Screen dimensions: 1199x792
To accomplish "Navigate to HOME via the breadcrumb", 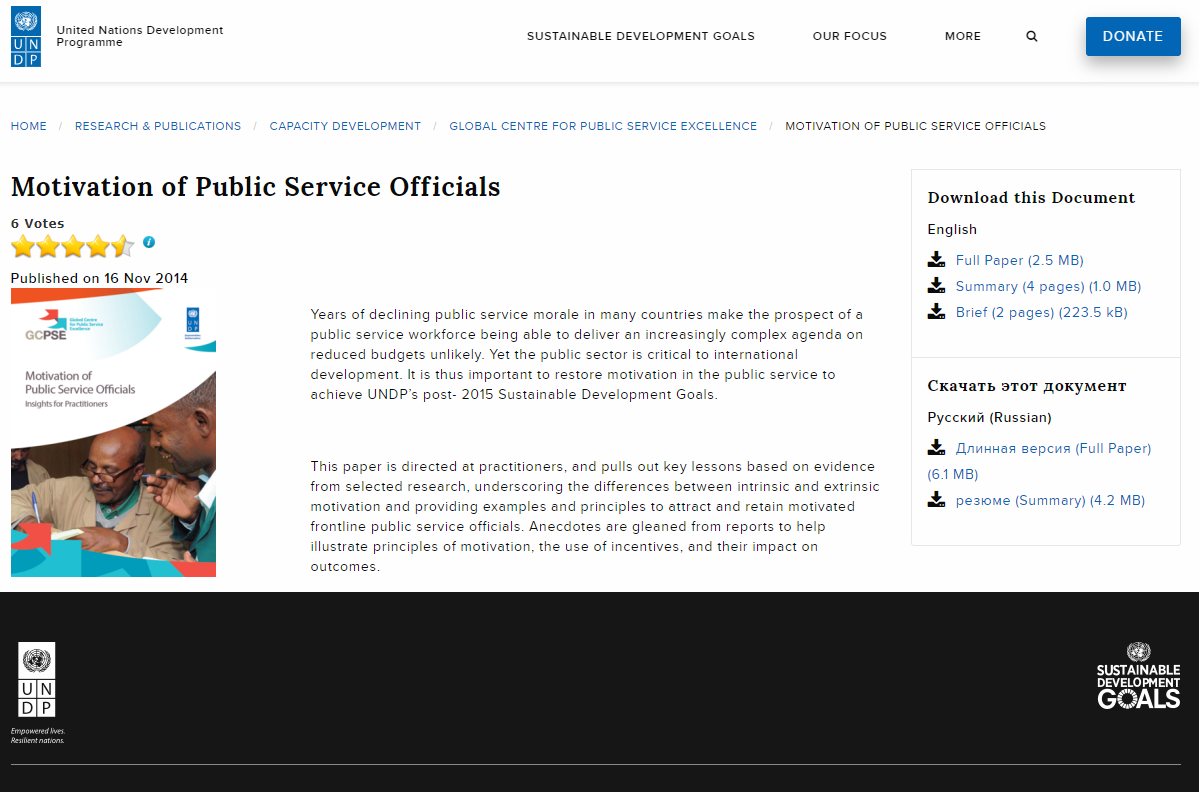I will click(x=28, y=126).
